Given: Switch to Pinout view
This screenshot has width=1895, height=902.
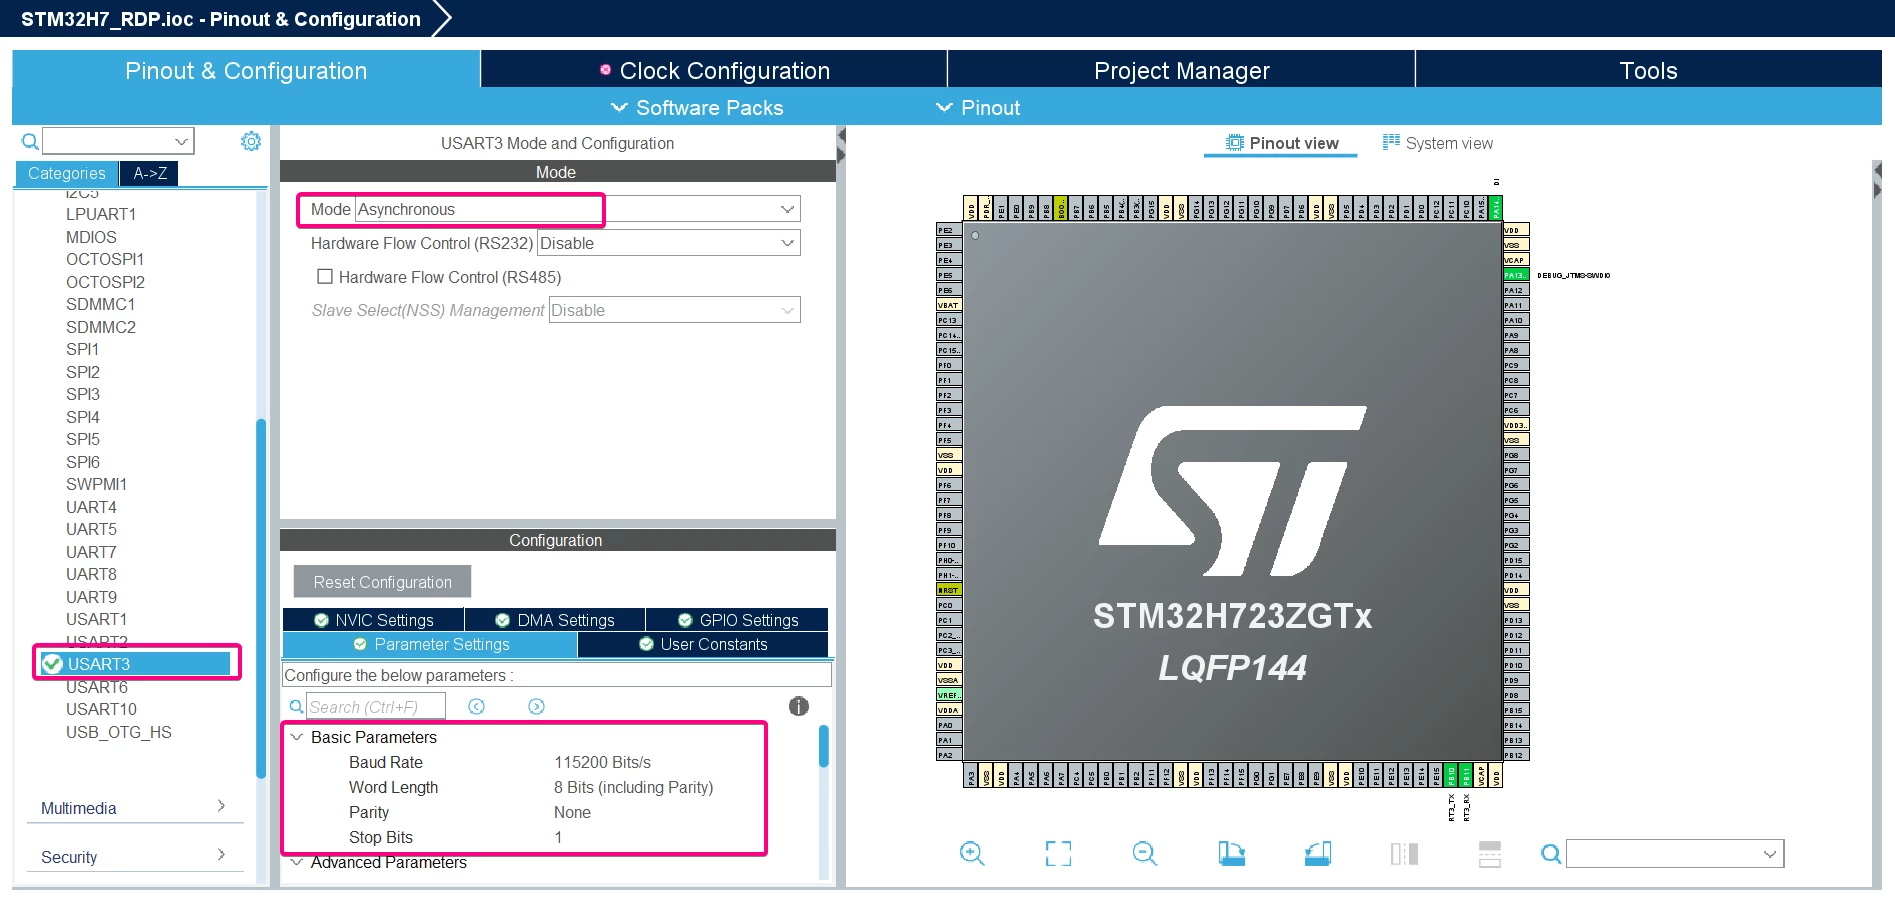Looking at the screenshot, I should [x=1281, y=143].
